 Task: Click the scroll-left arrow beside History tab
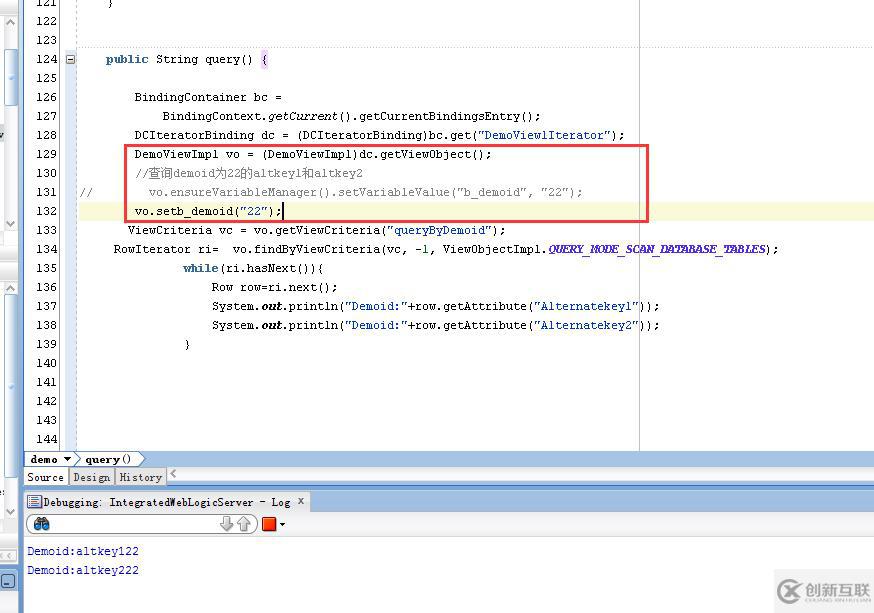(173, 474)
